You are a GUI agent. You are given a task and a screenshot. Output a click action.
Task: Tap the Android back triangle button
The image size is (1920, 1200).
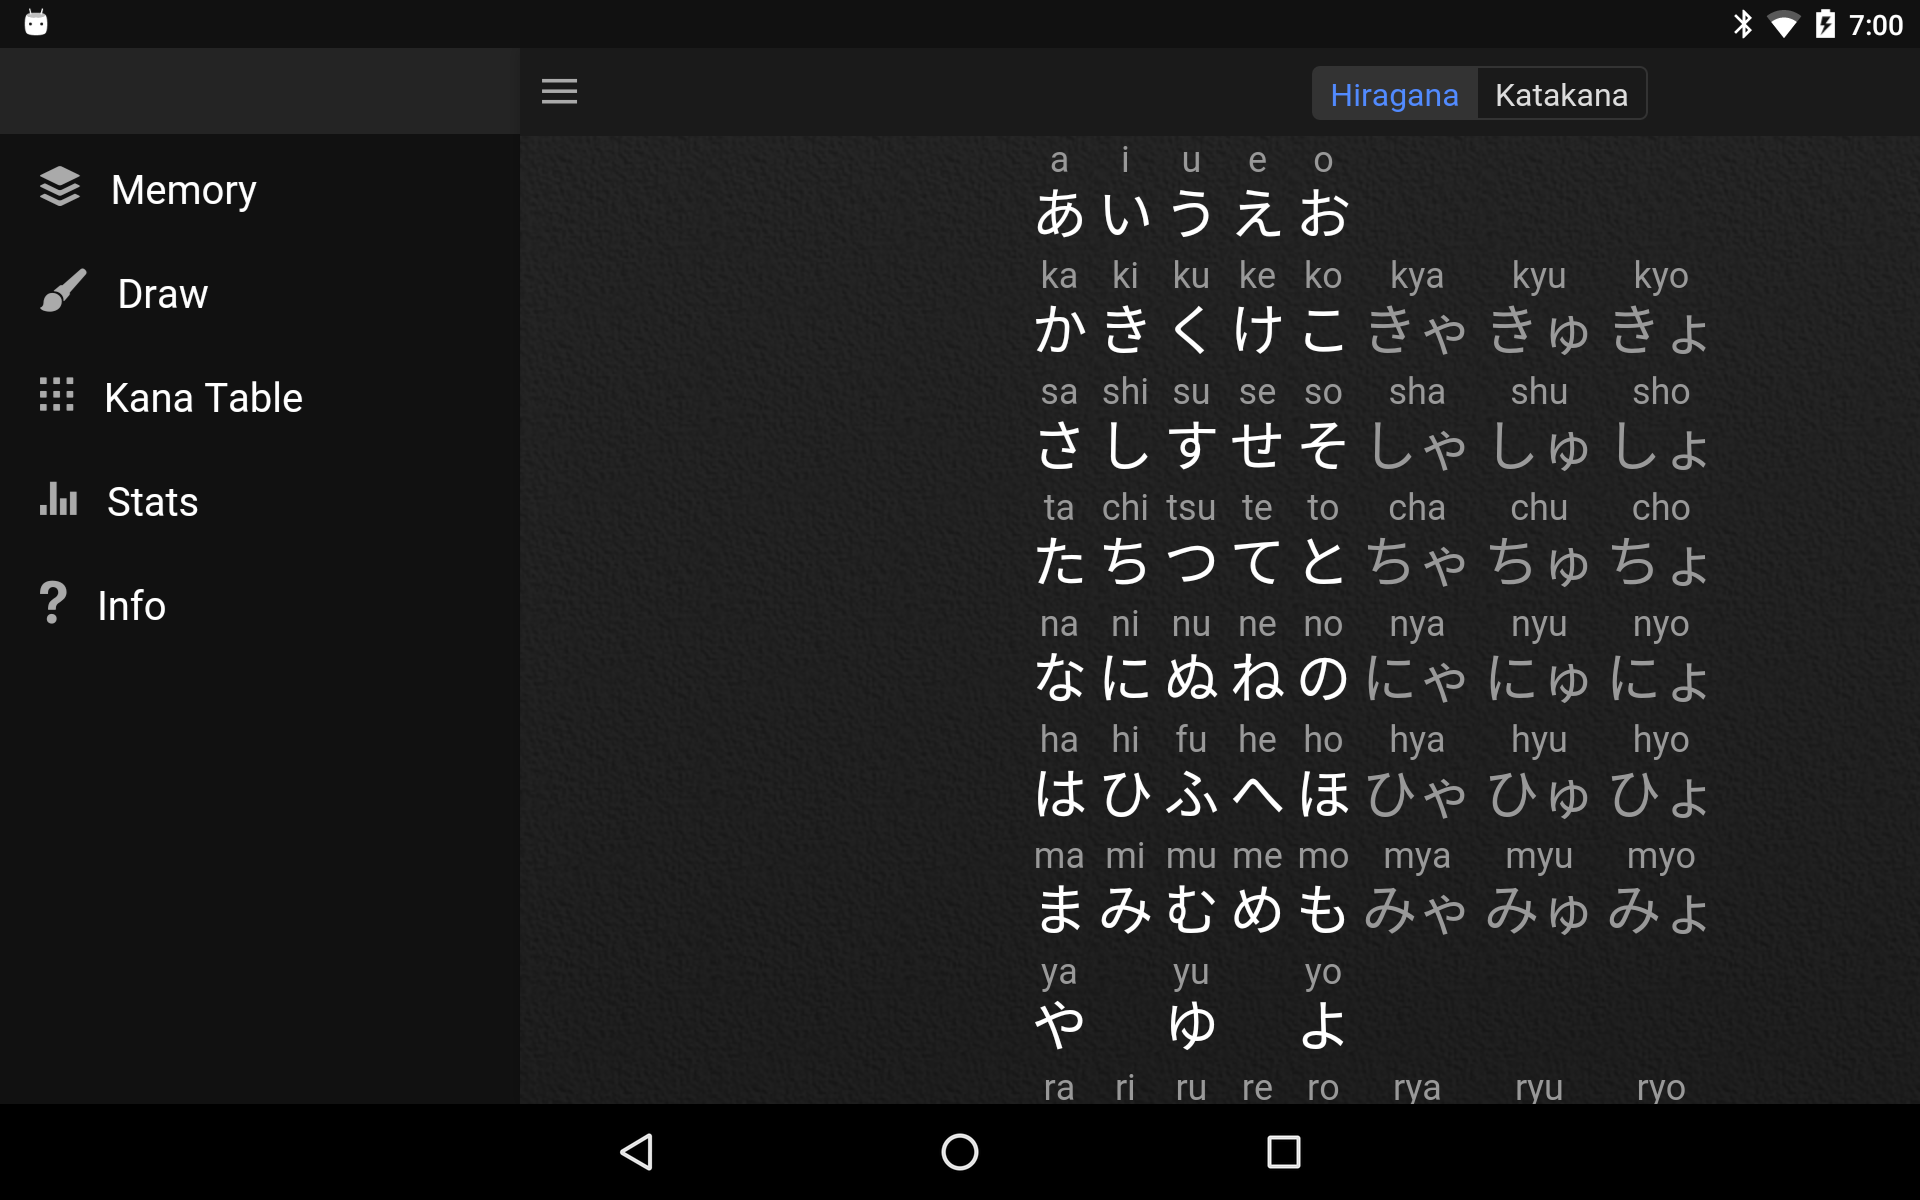637,1150
